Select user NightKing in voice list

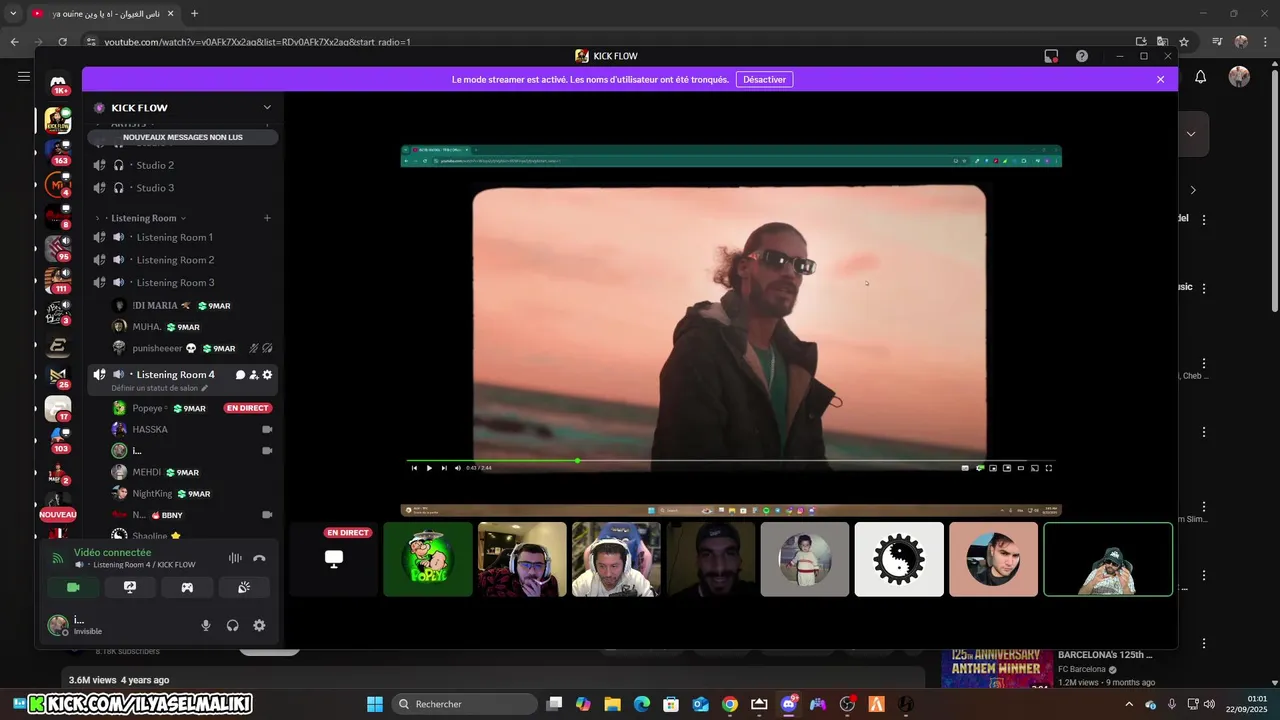click(152, 494)
